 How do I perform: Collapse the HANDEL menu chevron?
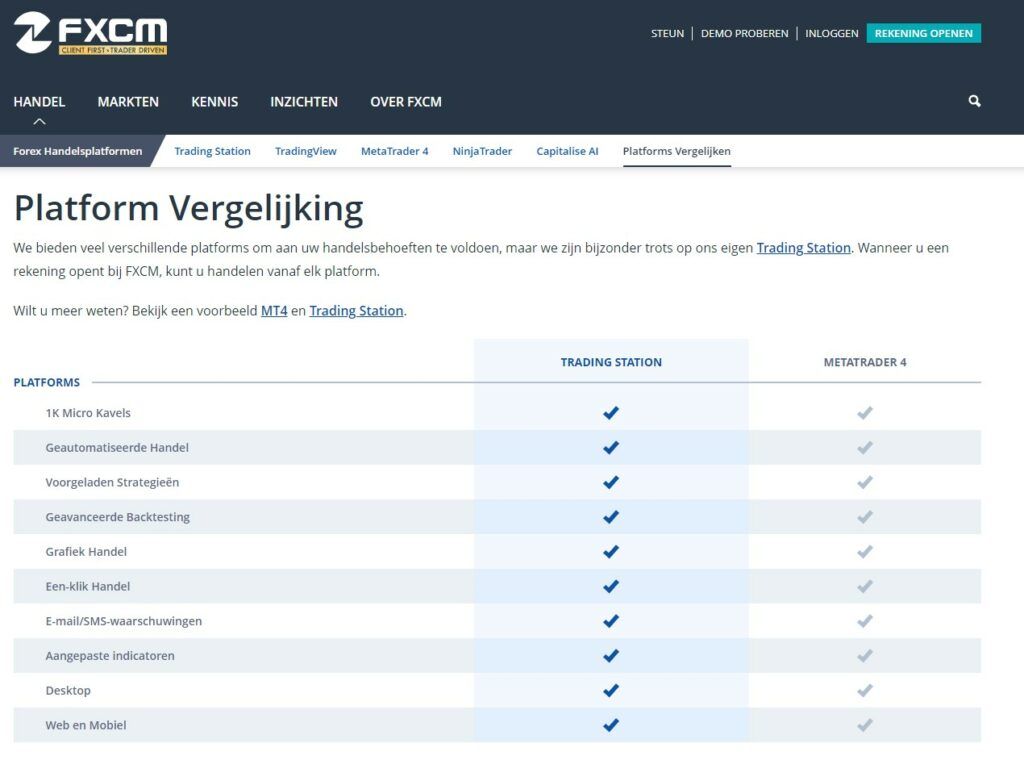pos(39,120)
